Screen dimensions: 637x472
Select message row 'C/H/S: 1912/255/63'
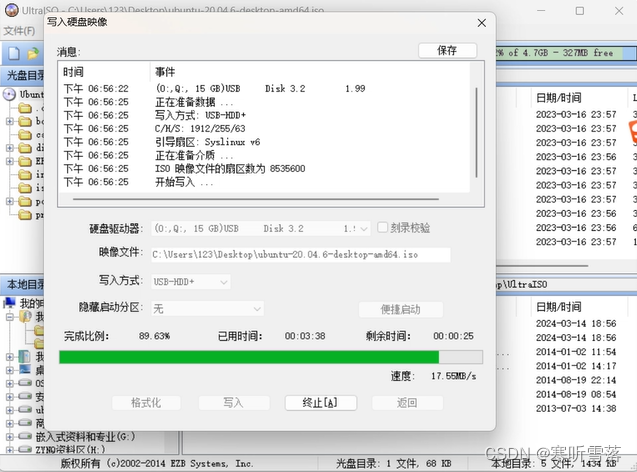266,129
